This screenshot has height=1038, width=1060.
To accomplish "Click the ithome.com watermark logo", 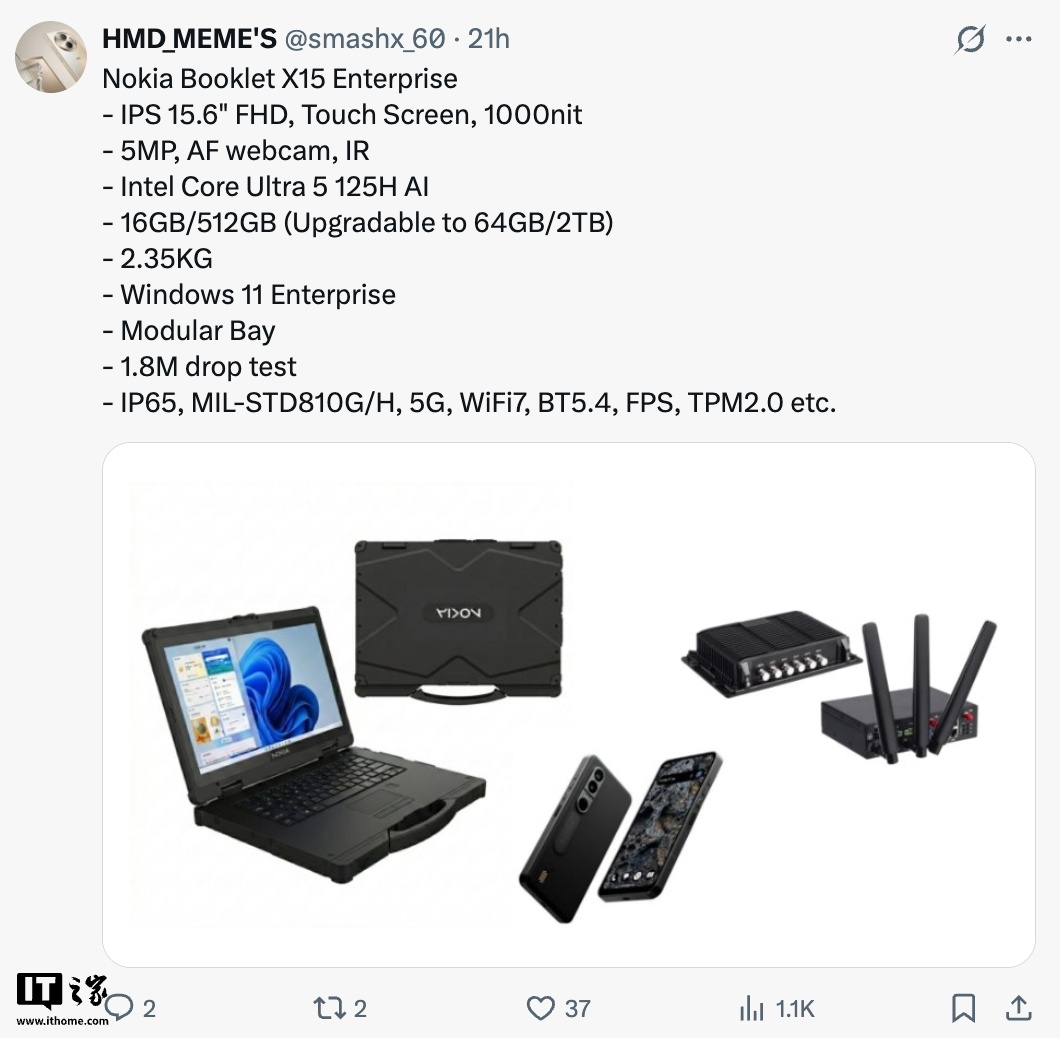I will pos(62,999).
